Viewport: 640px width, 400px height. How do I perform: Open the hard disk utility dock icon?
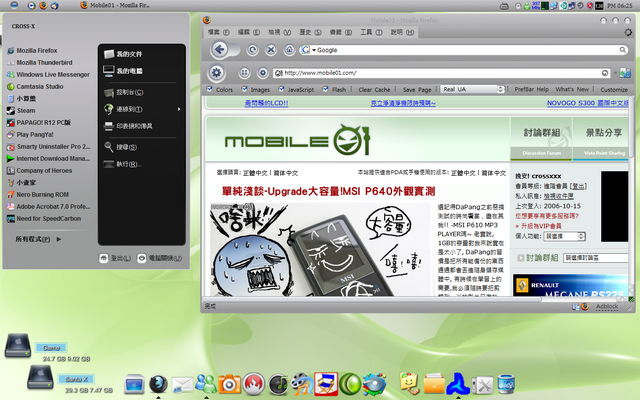click(374, 384)
